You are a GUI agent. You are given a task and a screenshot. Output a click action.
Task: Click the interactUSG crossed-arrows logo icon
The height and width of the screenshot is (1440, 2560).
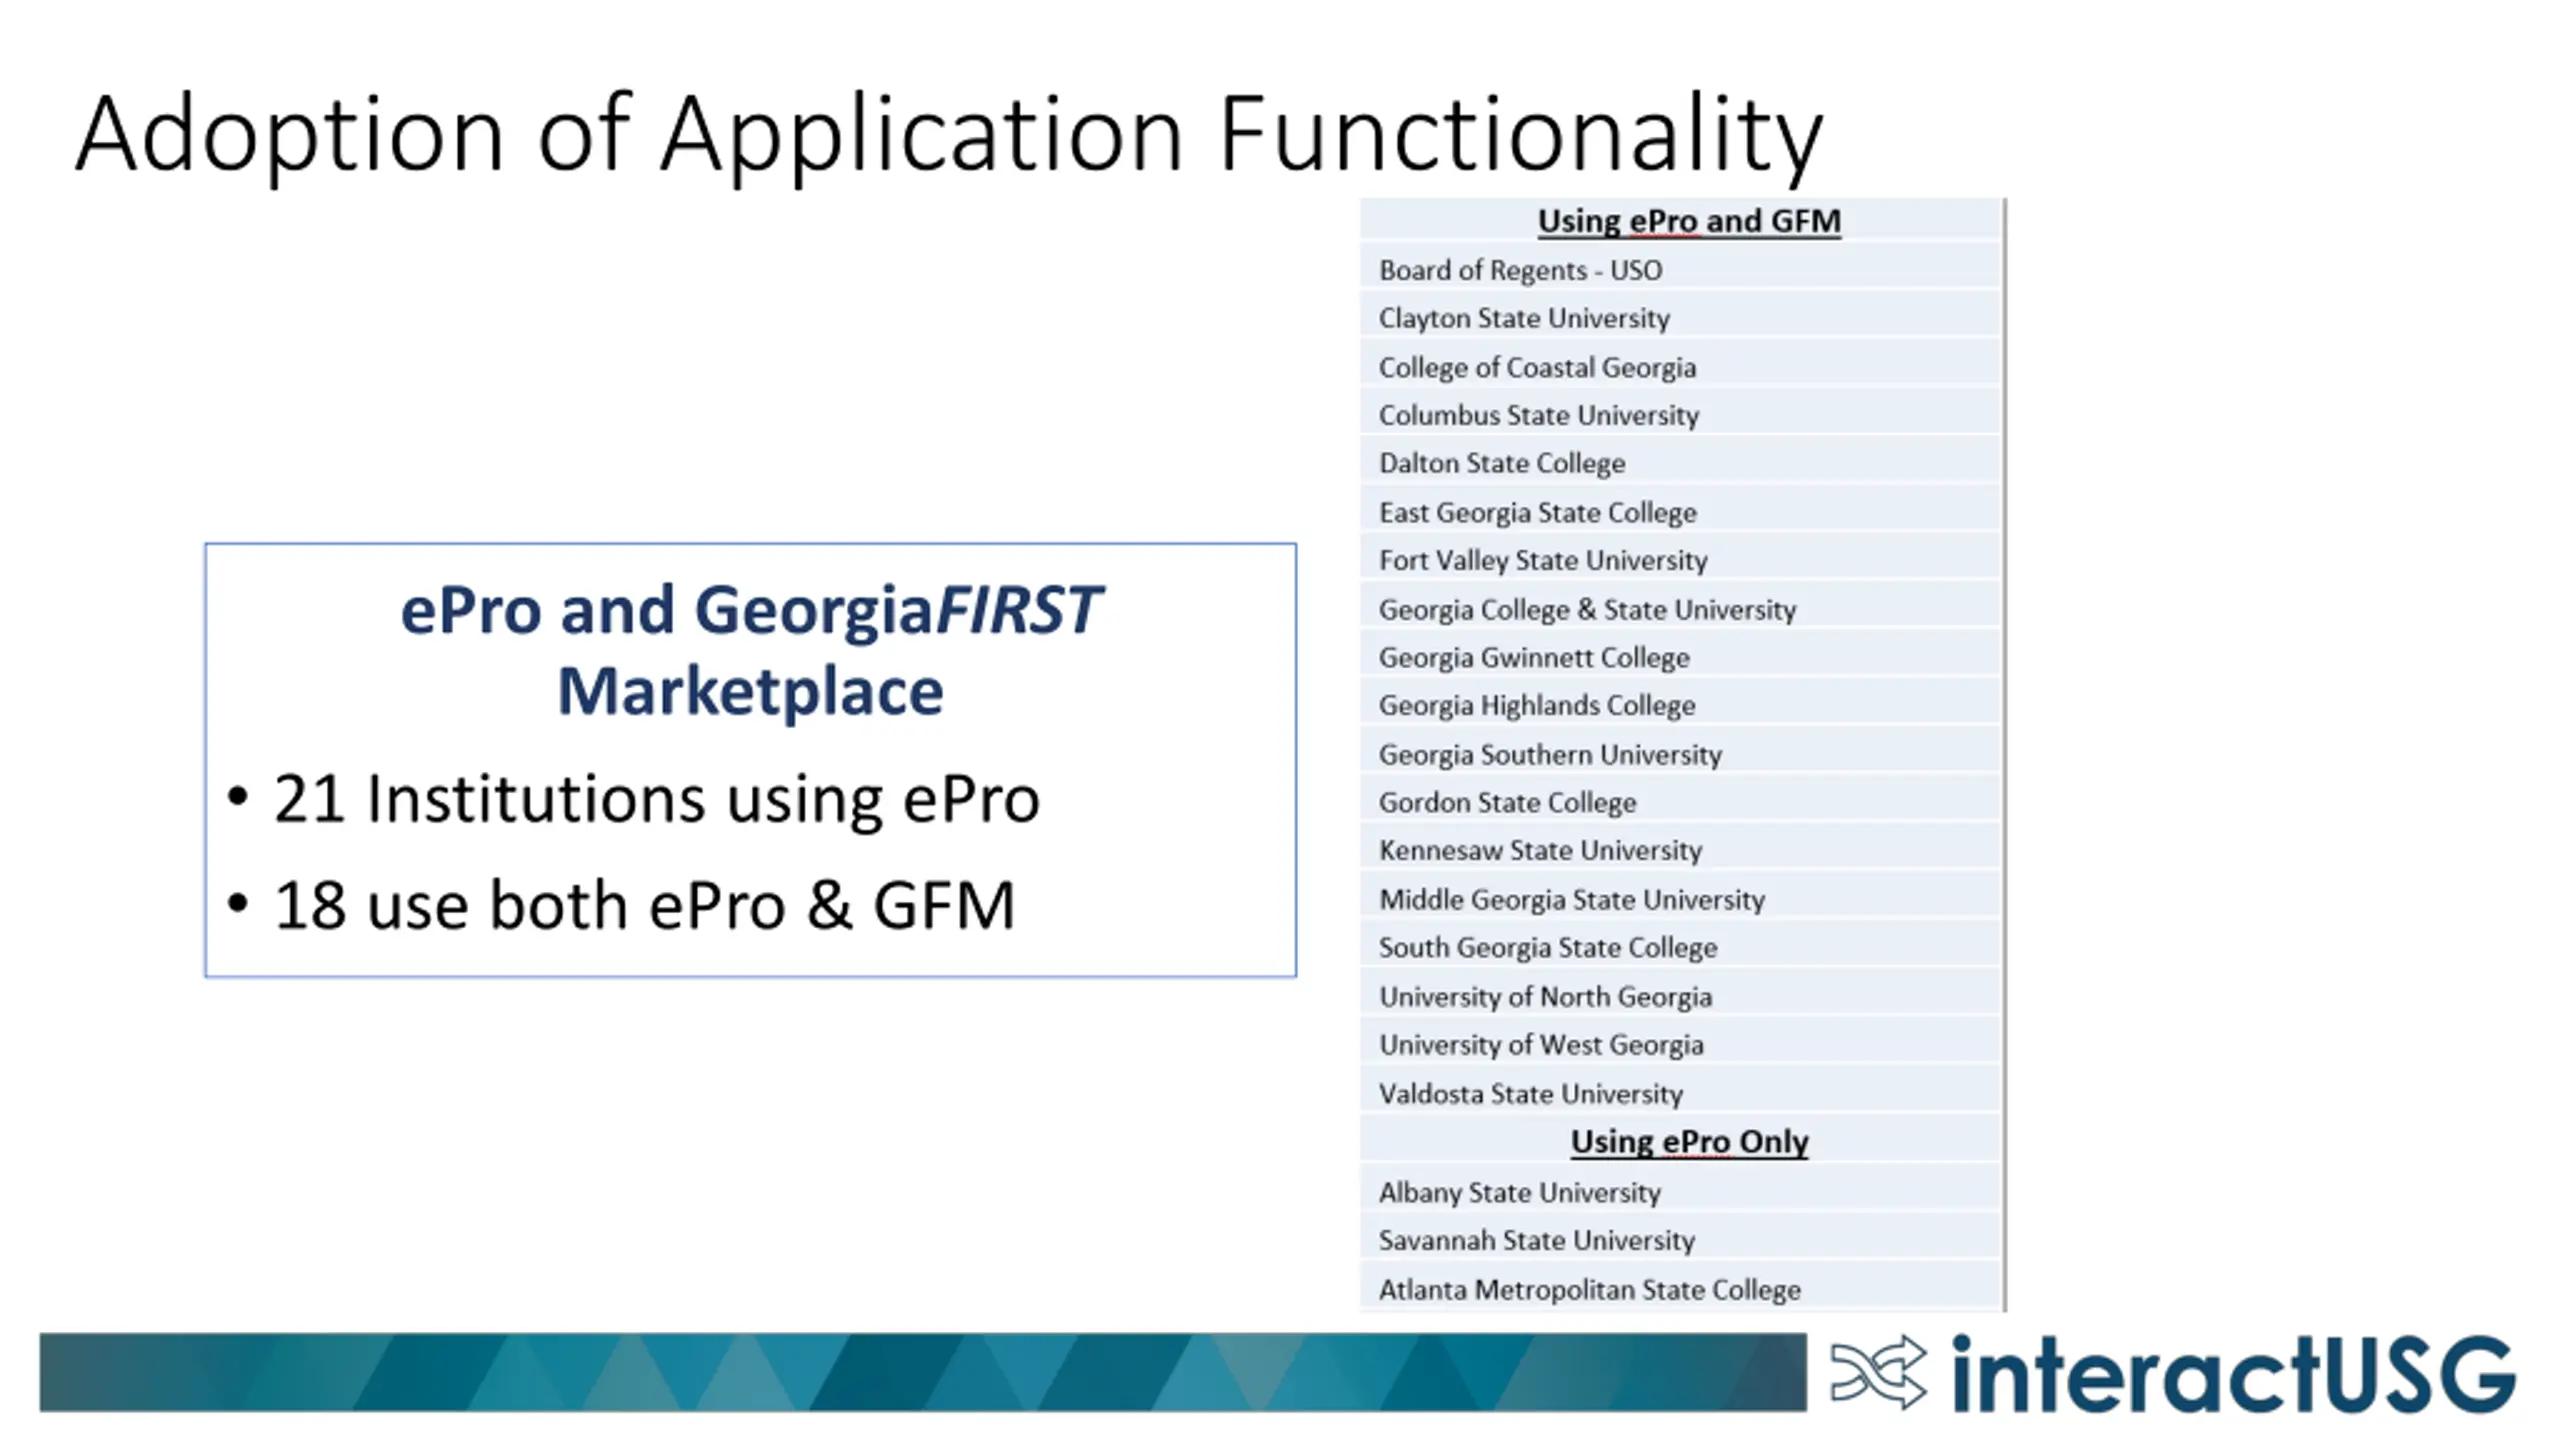point(1877,1372)
